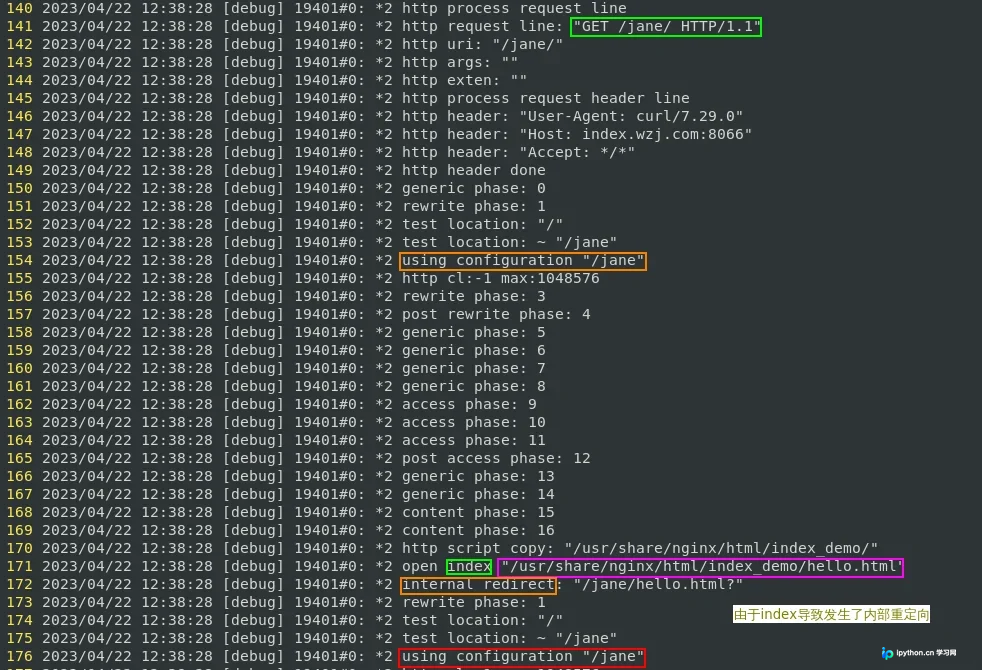
Task: Click the word "index" on line 171
Action: point(469,567)
